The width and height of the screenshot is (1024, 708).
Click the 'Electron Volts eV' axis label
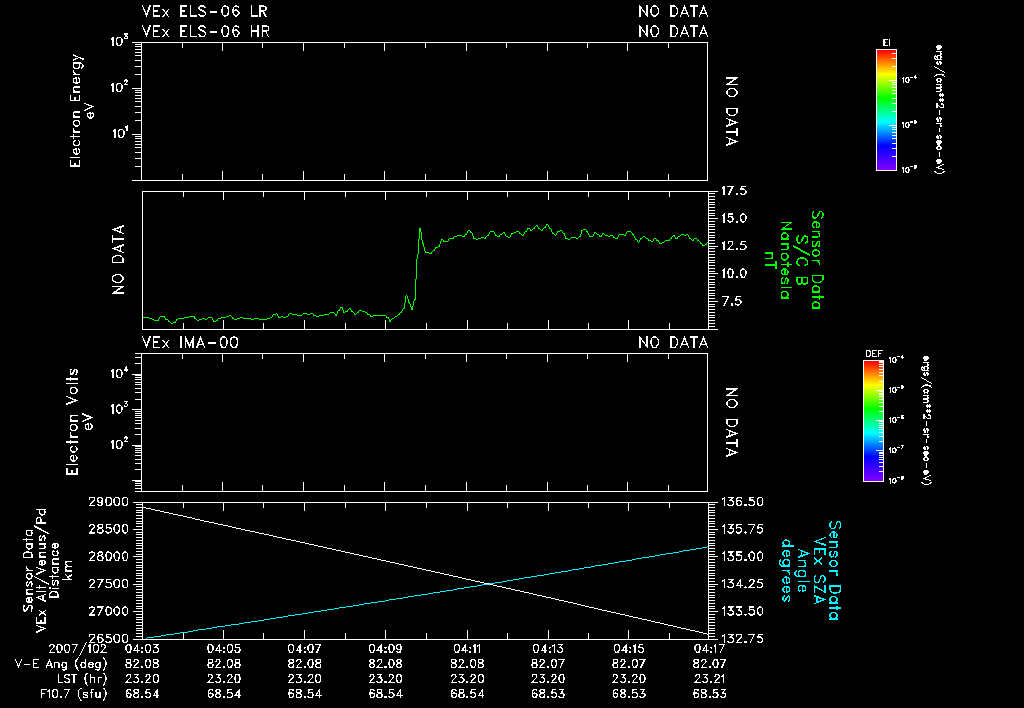pyautogui.click(x=80, y=422)
